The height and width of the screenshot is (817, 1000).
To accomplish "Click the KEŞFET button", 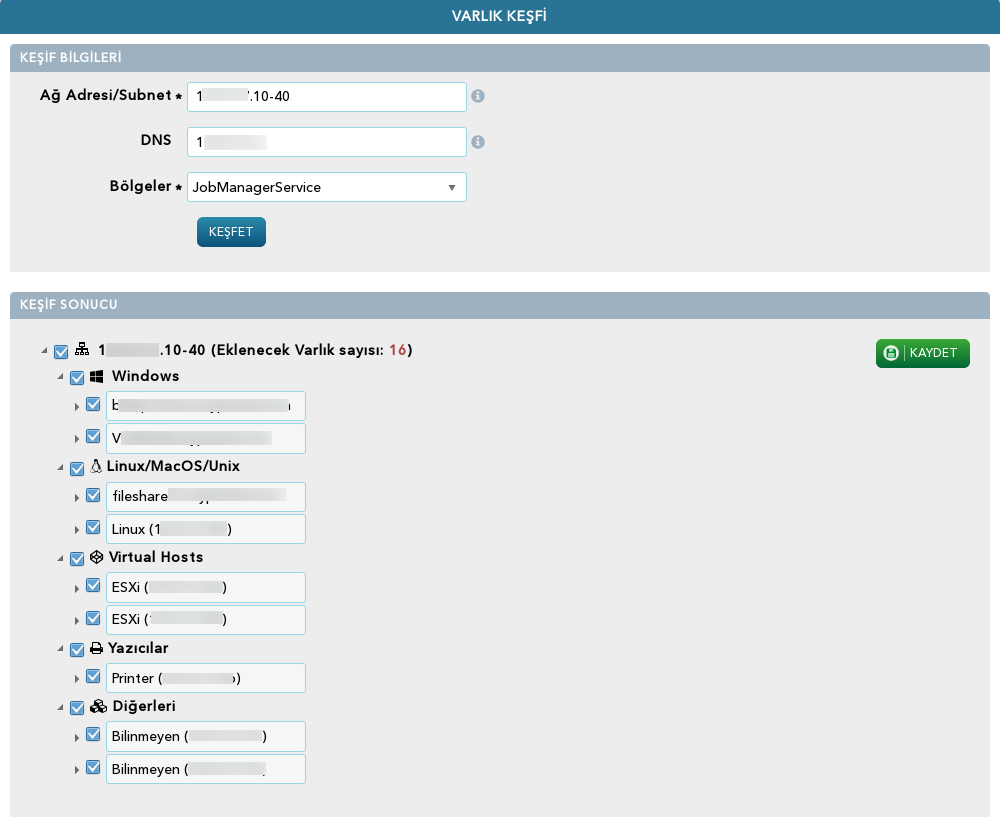I will 231,232.
